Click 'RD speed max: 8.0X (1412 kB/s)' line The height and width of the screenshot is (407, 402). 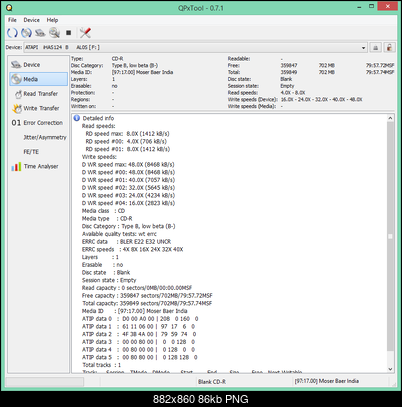pyautogui.click(x=127, y=134)
